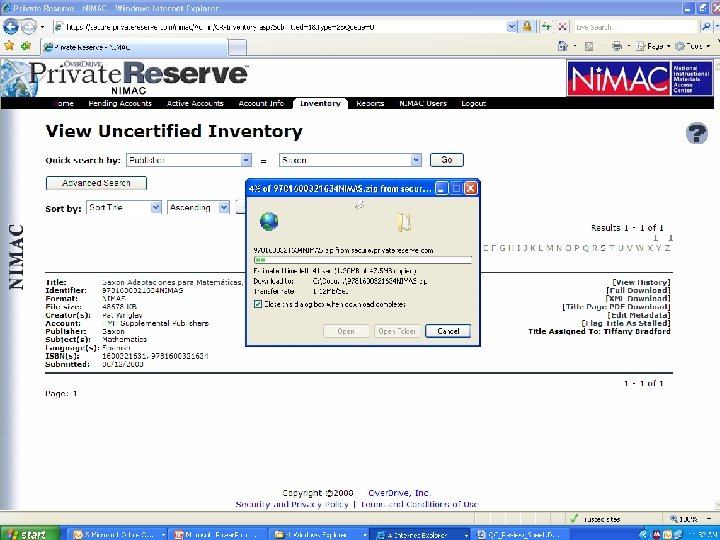This screenshot has width=720, height=540.
Task: Click the Stop loading red X icon
Action: click(x=562, y=27)
